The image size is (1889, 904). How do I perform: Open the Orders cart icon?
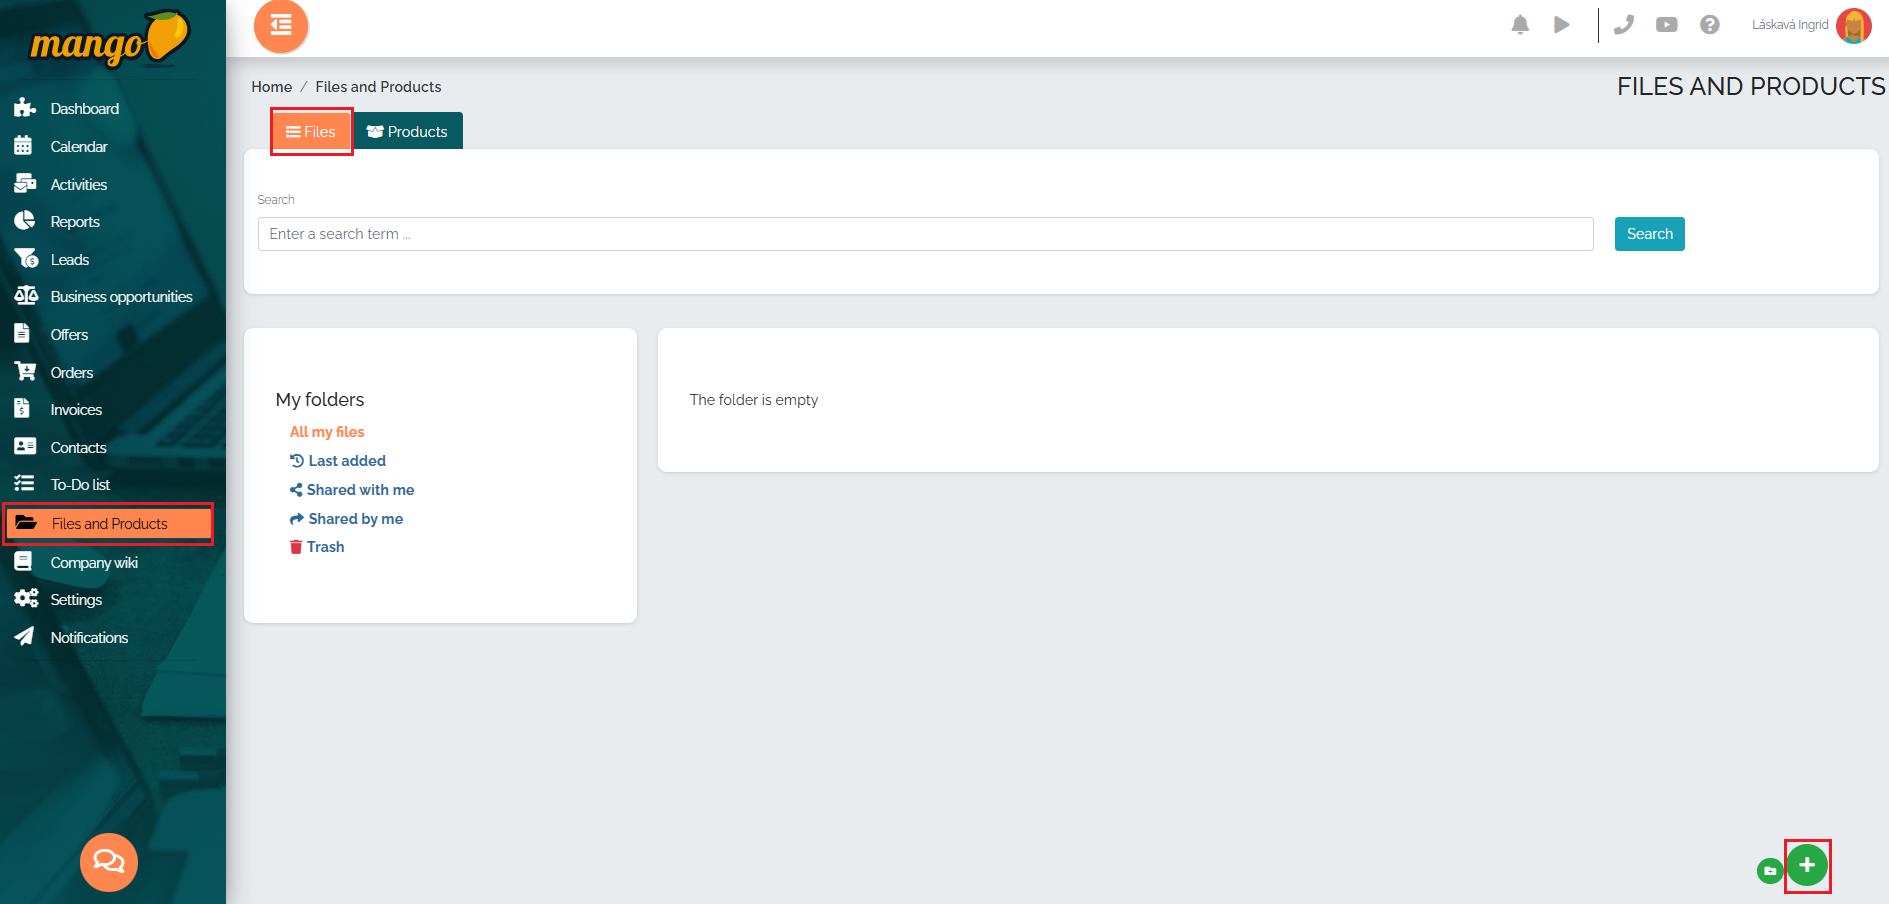[x=25, y=372]
